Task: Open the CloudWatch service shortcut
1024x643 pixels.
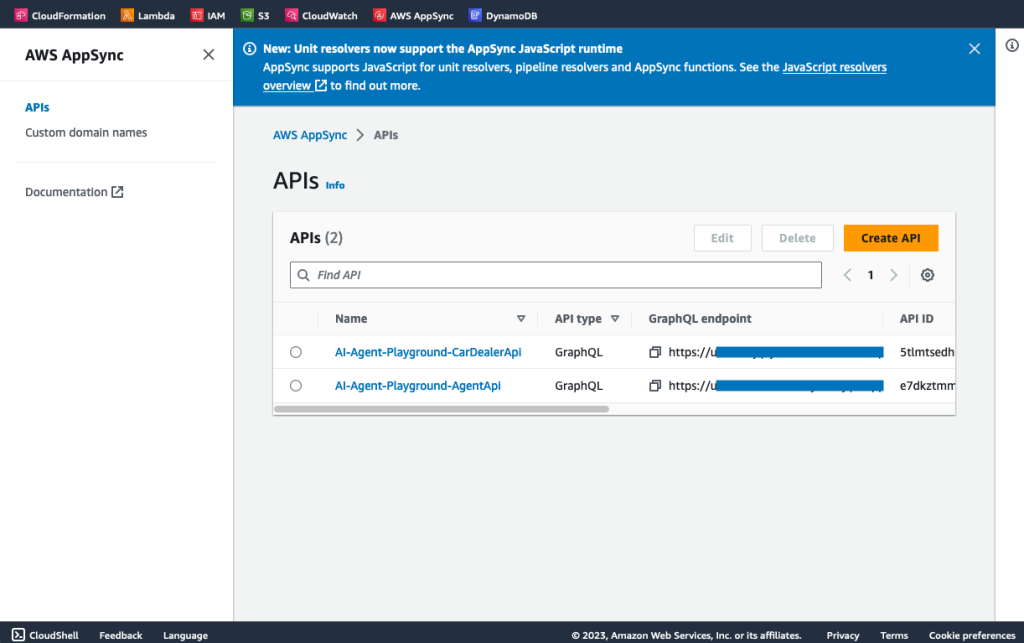Action: 320,15
